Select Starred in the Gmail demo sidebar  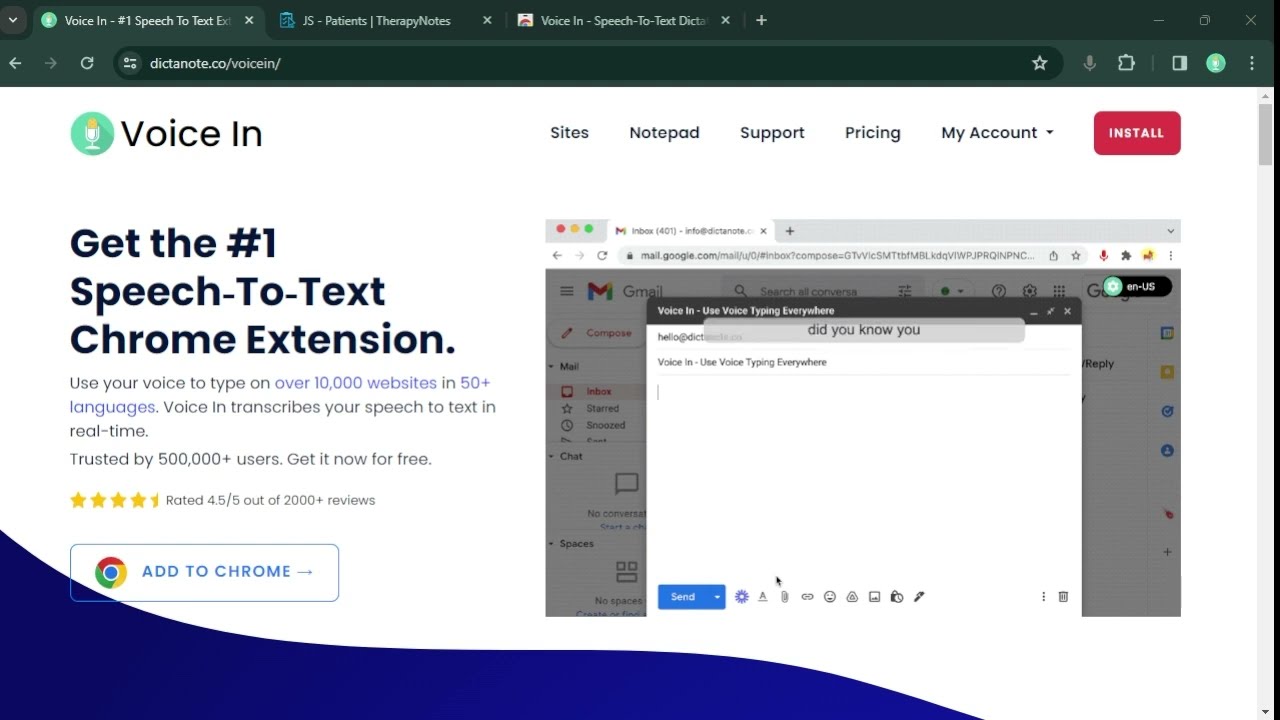pyautogui.click(x=602, y=408)
